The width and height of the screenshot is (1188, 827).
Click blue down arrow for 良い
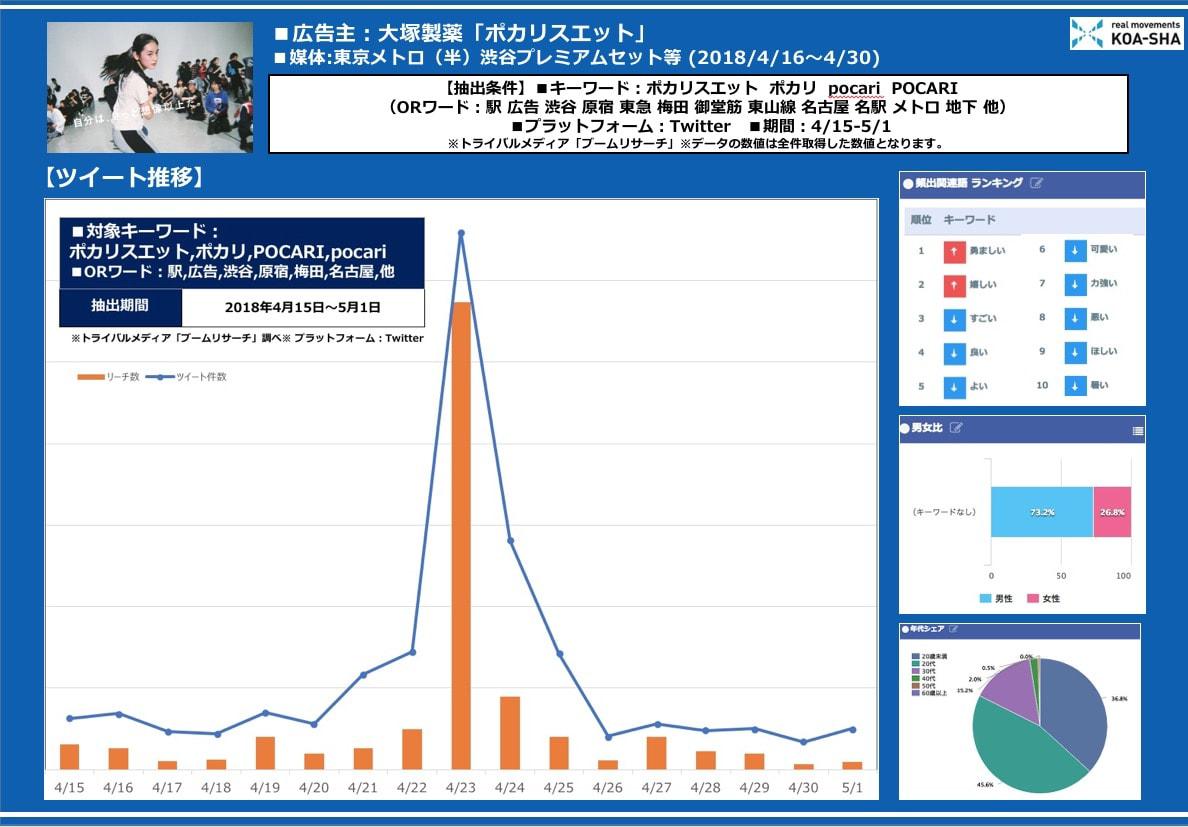click(954, 354)
